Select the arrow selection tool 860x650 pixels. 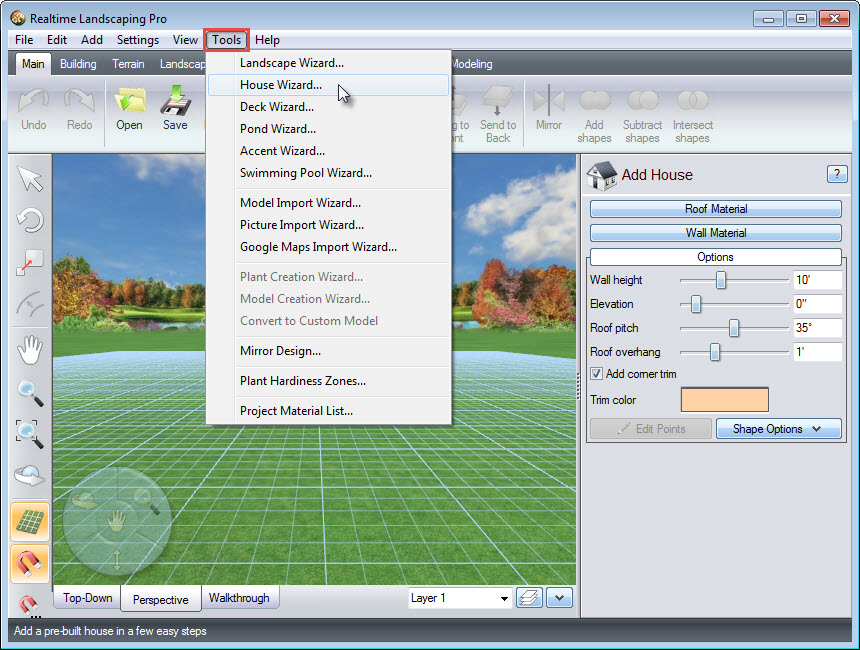point(30,179)
